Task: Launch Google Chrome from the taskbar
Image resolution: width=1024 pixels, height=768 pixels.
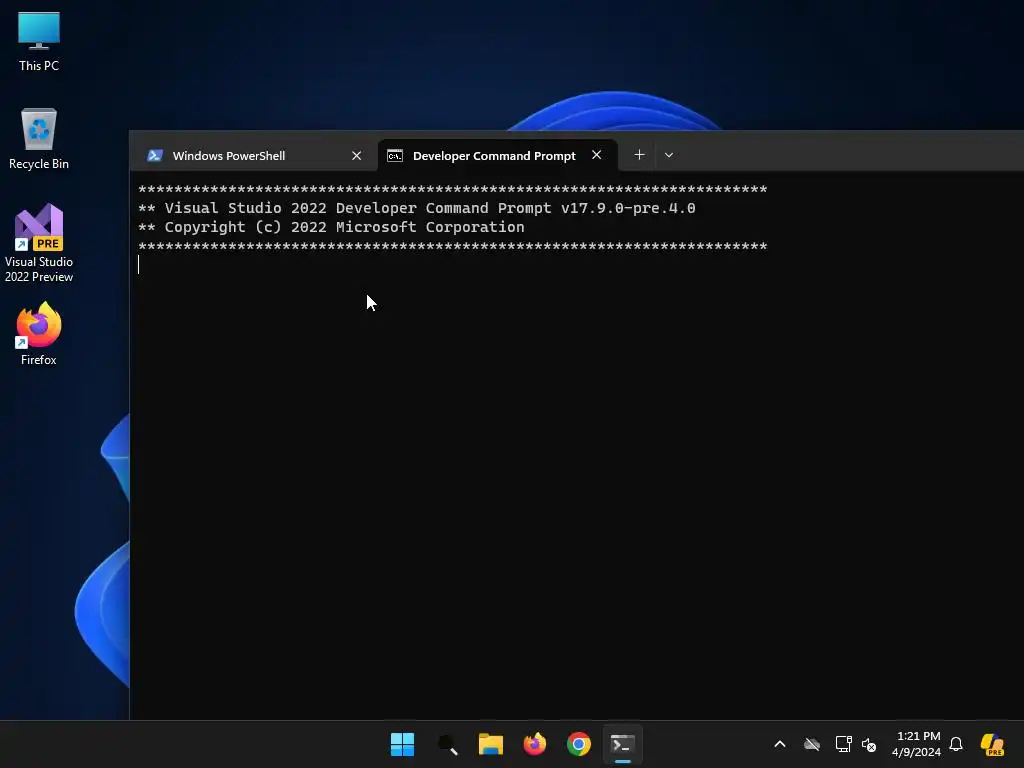Action: point(579,744)
